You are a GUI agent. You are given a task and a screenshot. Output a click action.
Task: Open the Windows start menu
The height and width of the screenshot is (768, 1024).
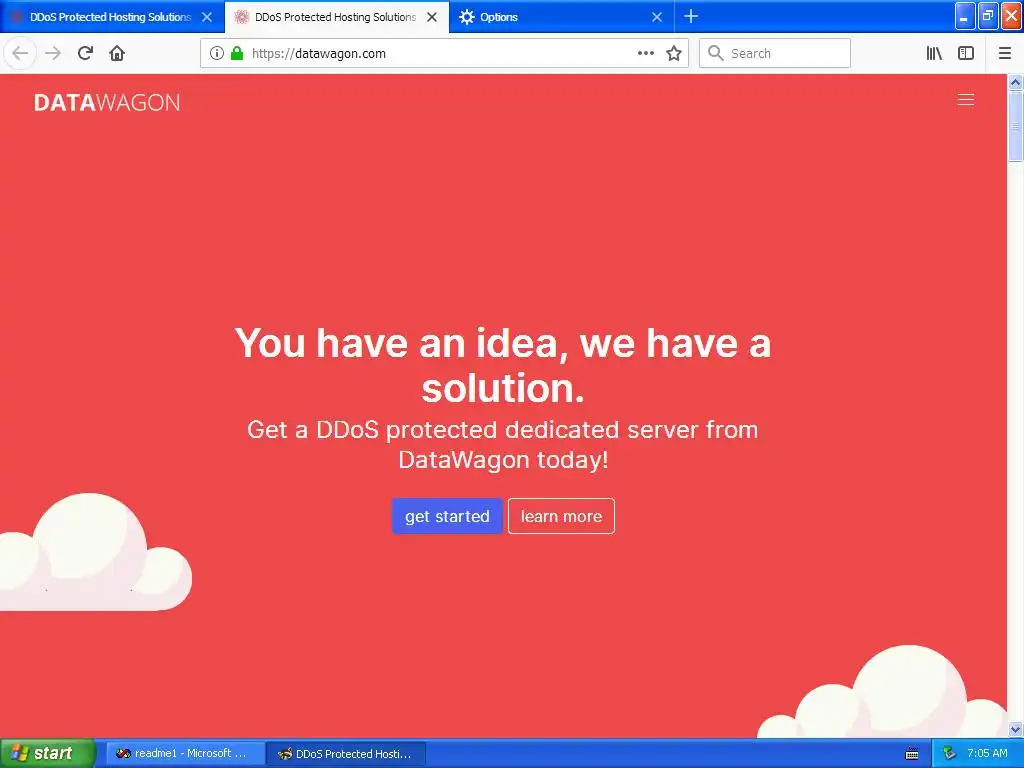48,753
